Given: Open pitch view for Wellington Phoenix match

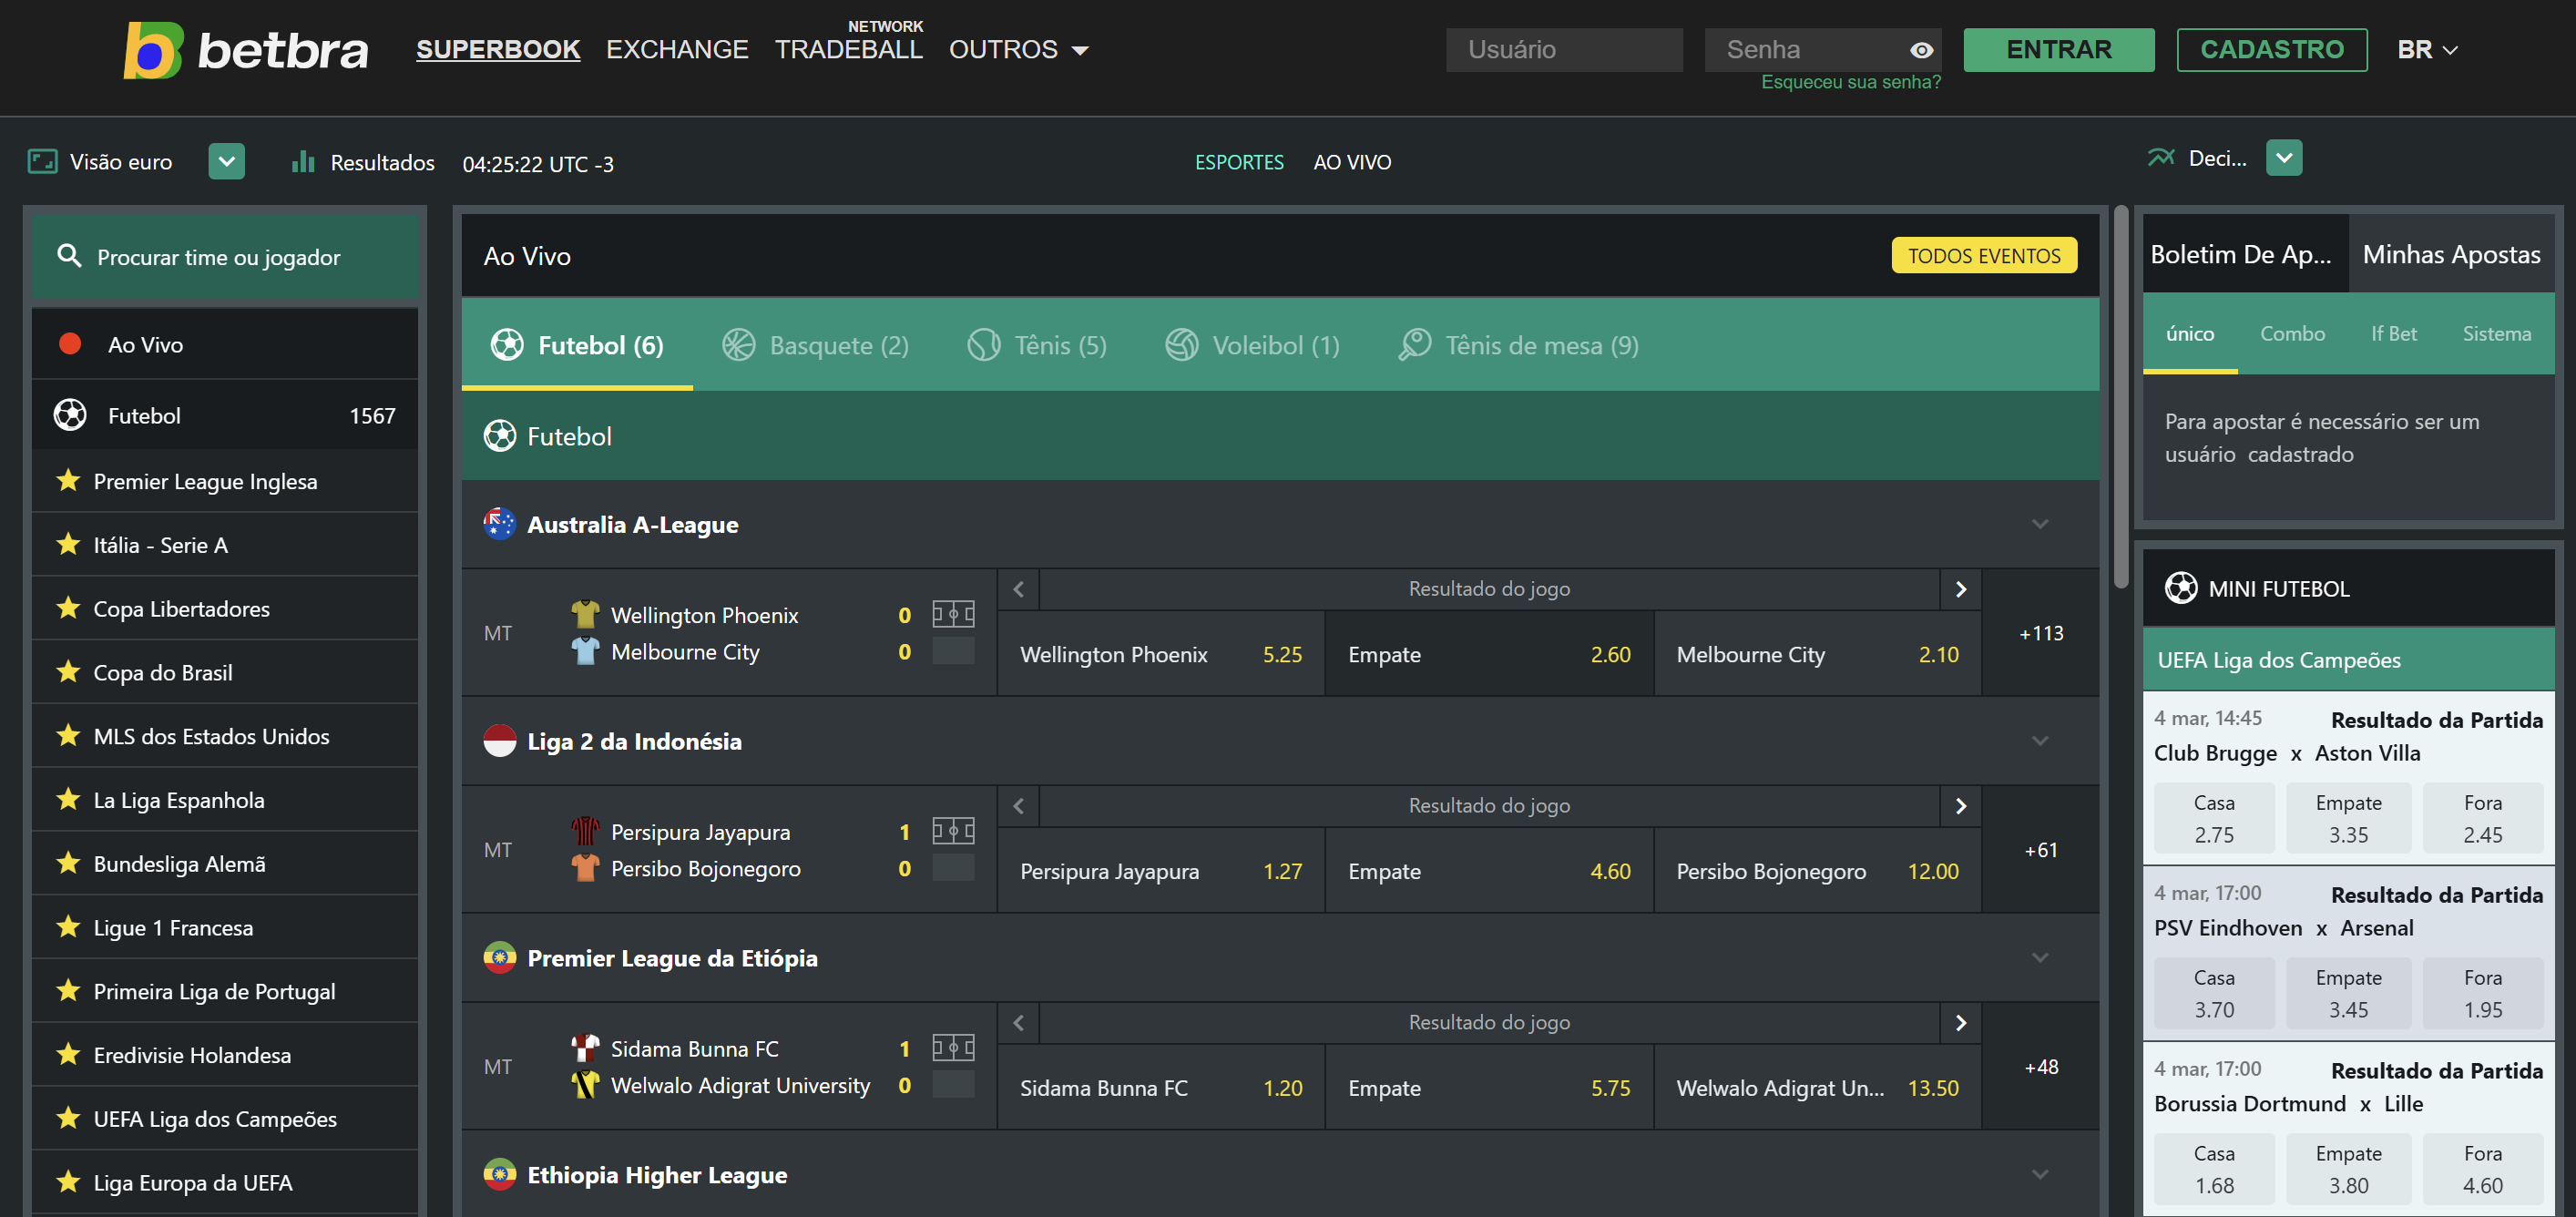Looking at the screenshot, I should [953, 613].
